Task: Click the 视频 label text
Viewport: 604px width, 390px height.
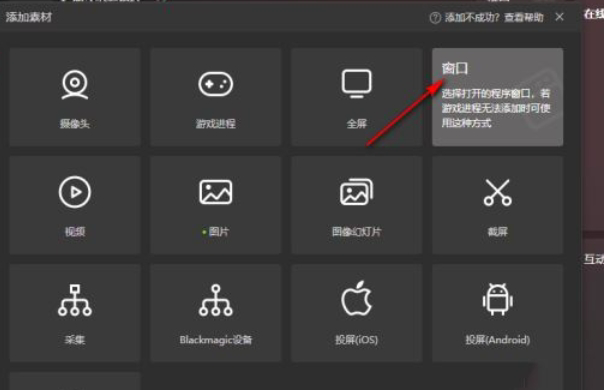Action: [x=75, y=232]
